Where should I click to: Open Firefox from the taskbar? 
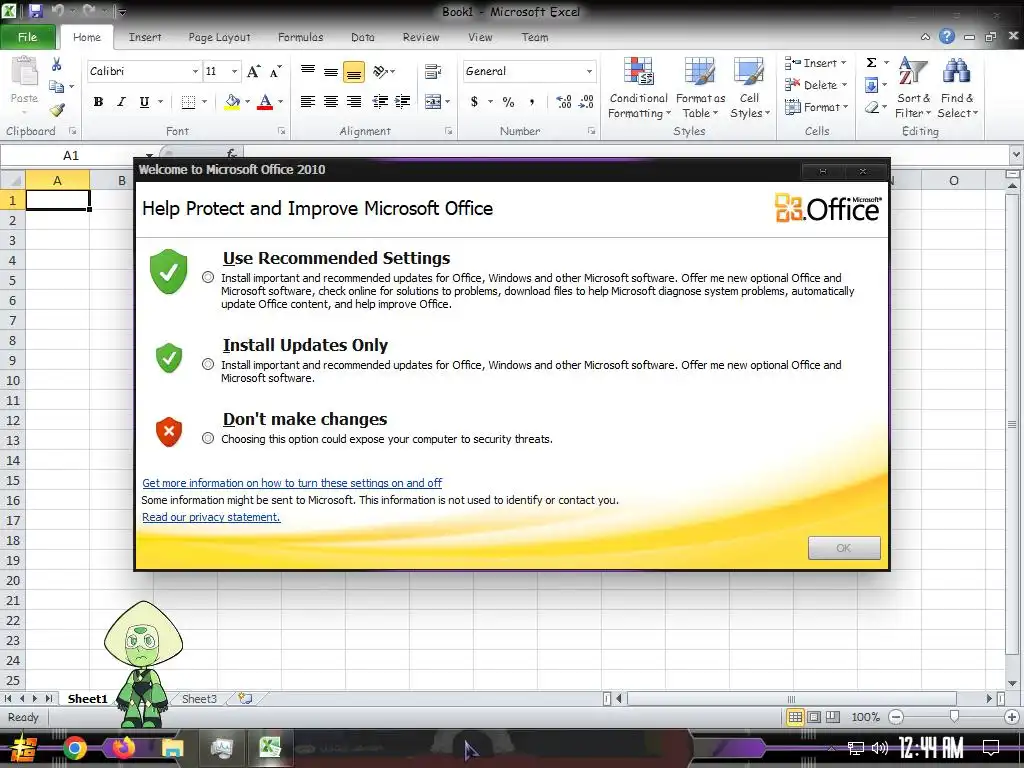pyautogui.click(x=123, y=748)
